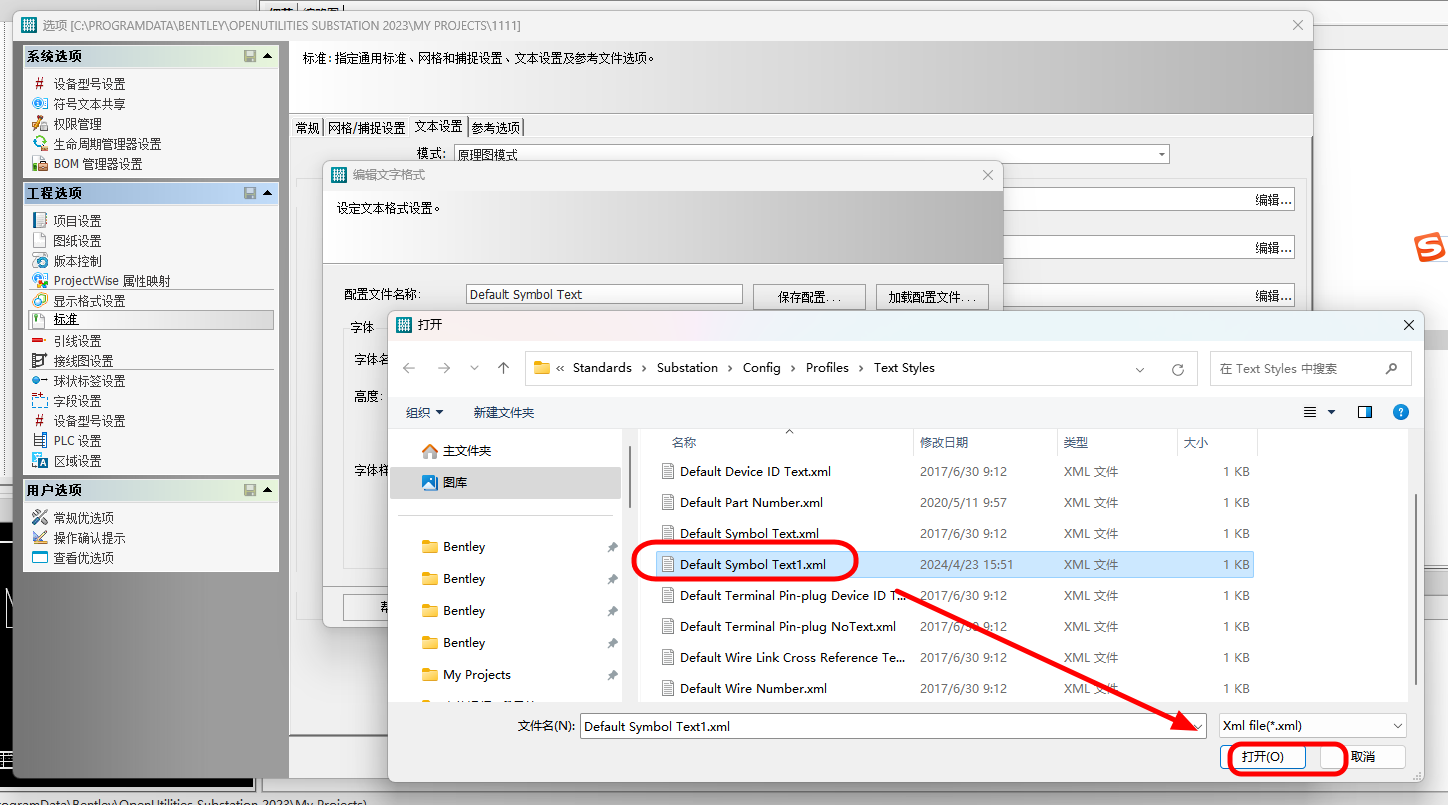Screen dimensions: 1448x805
Task: Navigate to Substation in the address breadcrumb
Action: pos(687,368)
